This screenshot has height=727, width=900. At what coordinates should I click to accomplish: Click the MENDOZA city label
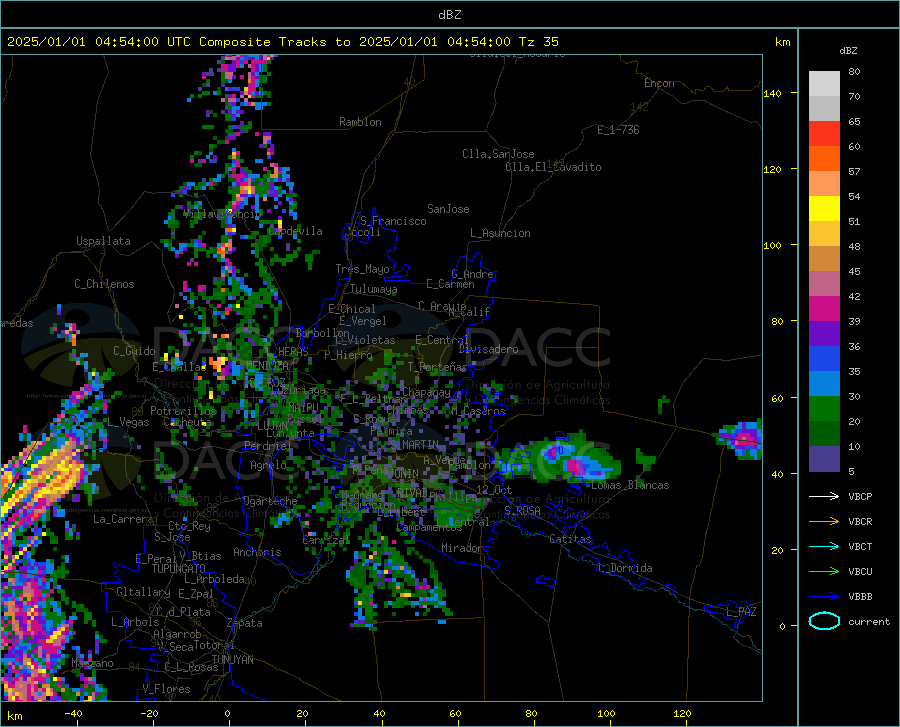coord(267,365)
